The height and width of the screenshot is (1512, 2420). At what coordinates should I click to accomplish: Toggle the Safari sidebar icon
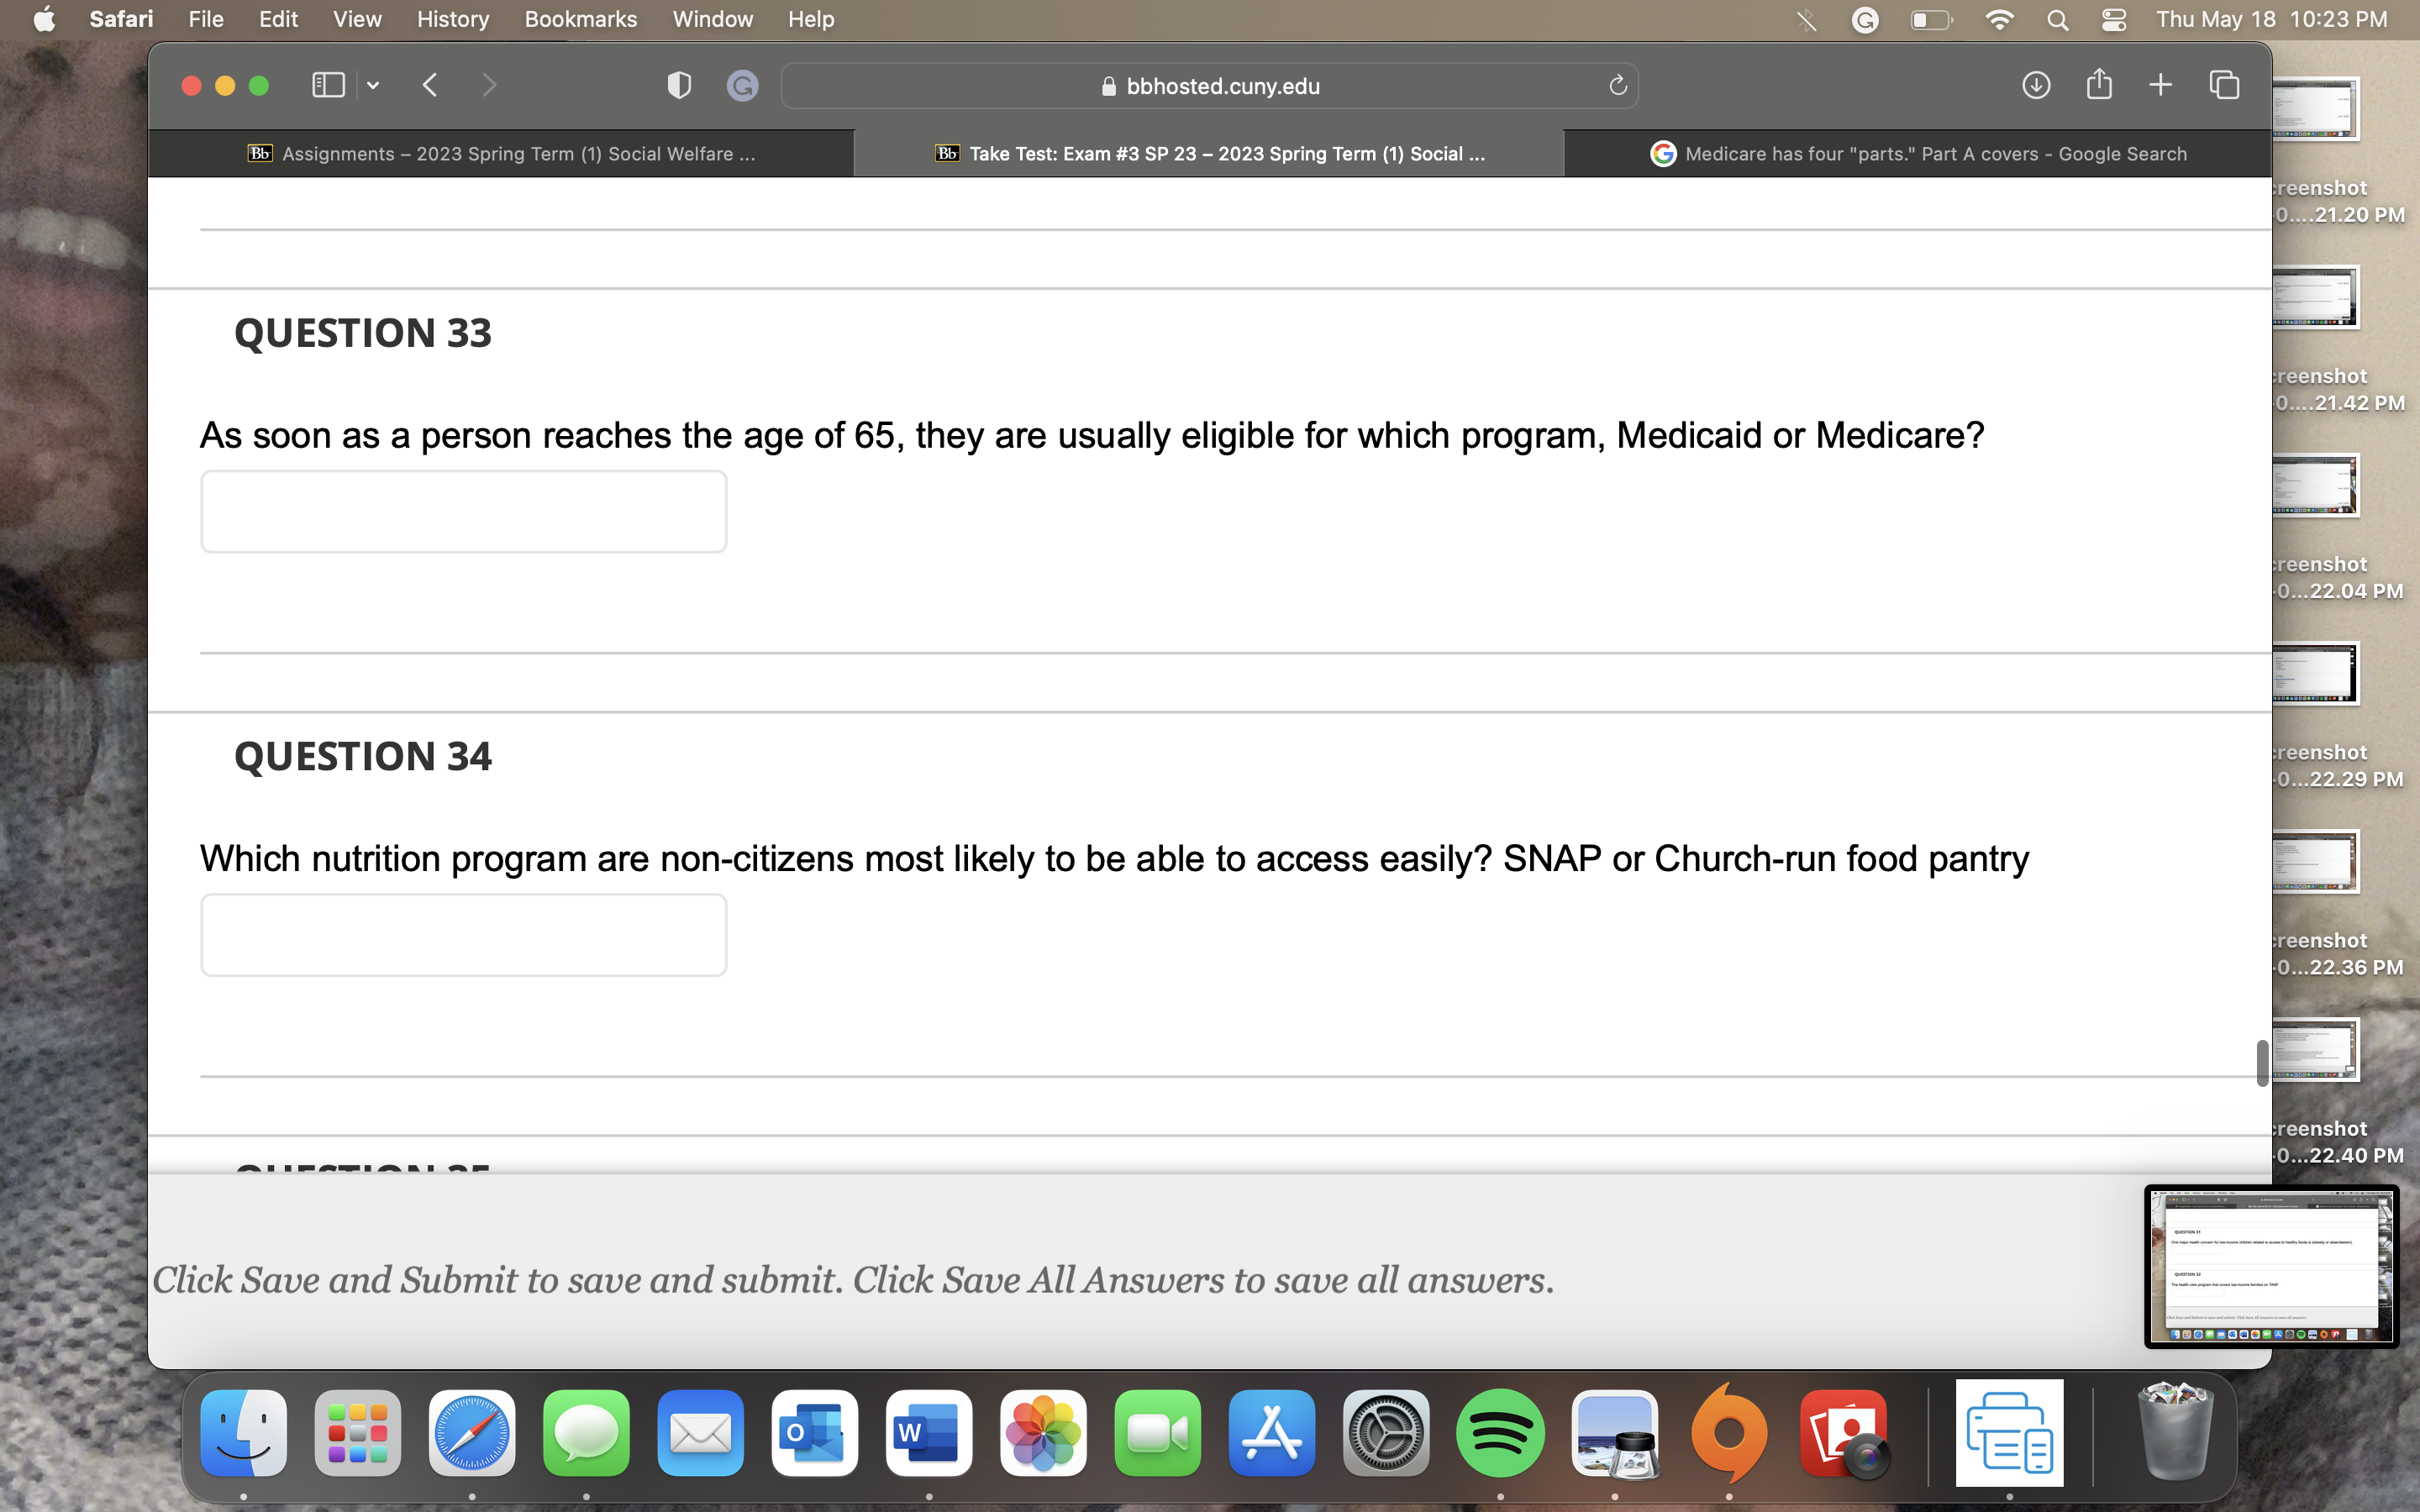tap(327, 85)
